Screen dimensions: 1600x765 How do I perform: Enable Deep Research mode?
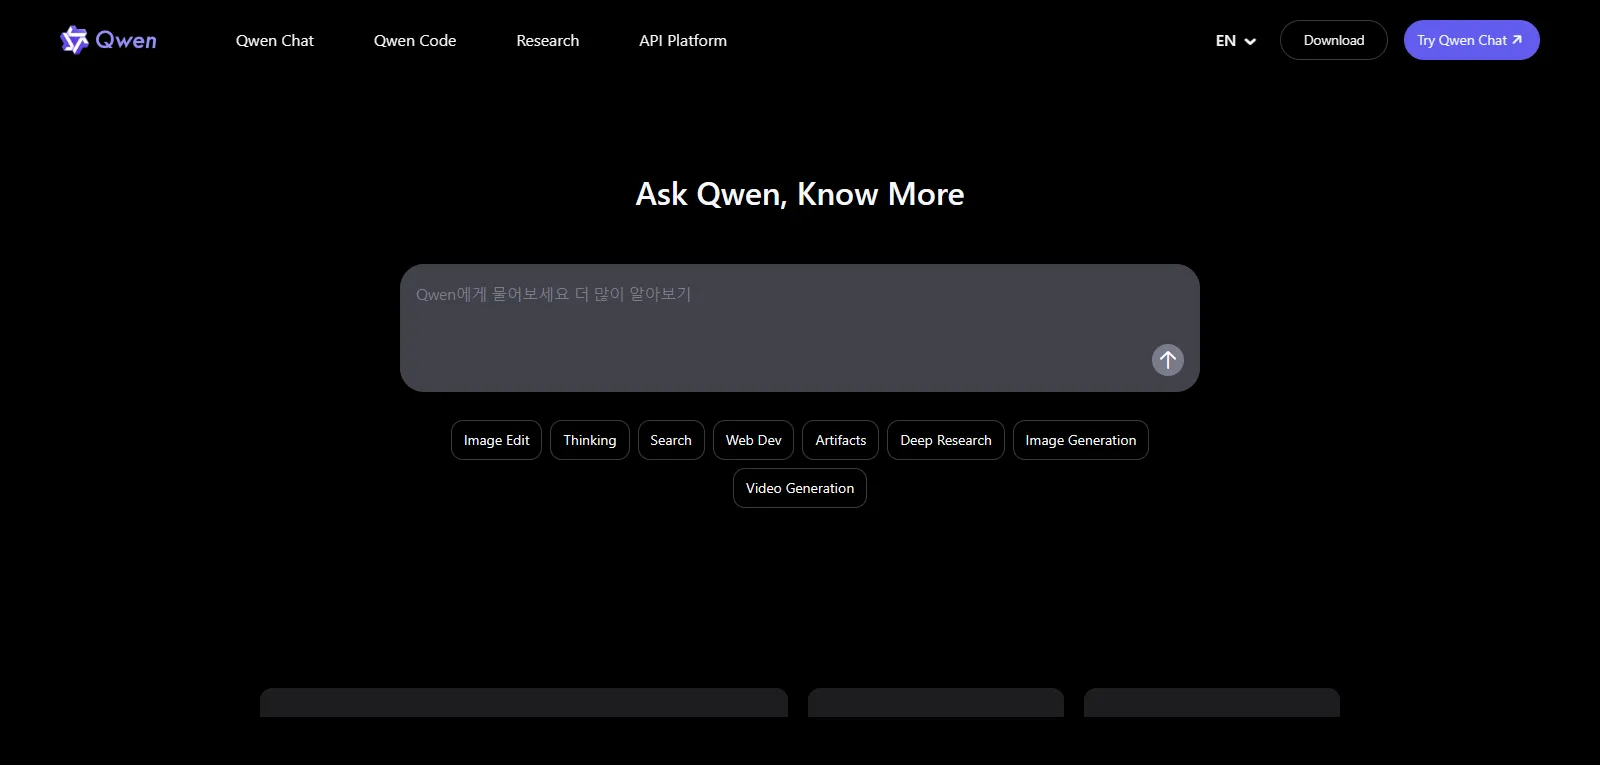[945, 440]
